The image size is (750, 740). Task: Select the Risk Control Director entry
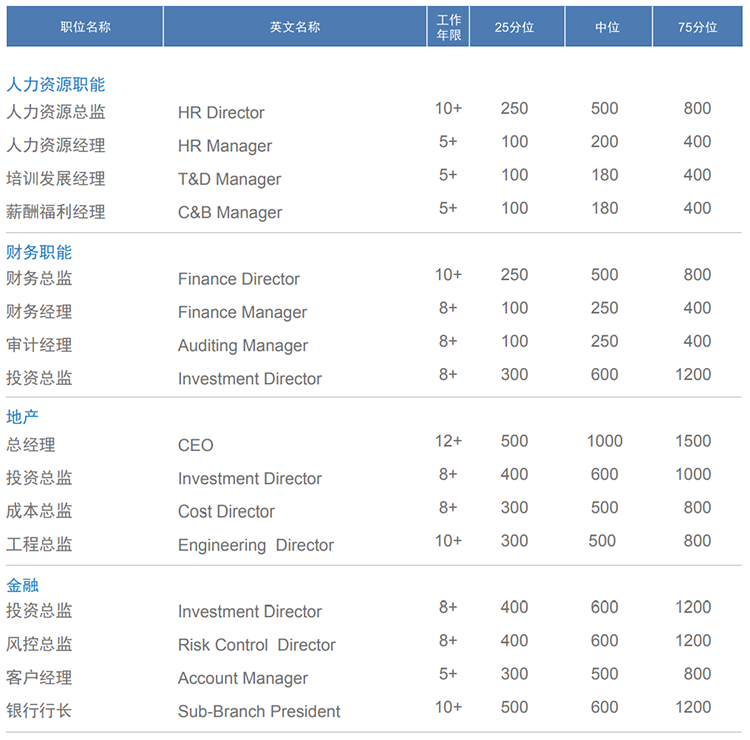click(256, 646)
